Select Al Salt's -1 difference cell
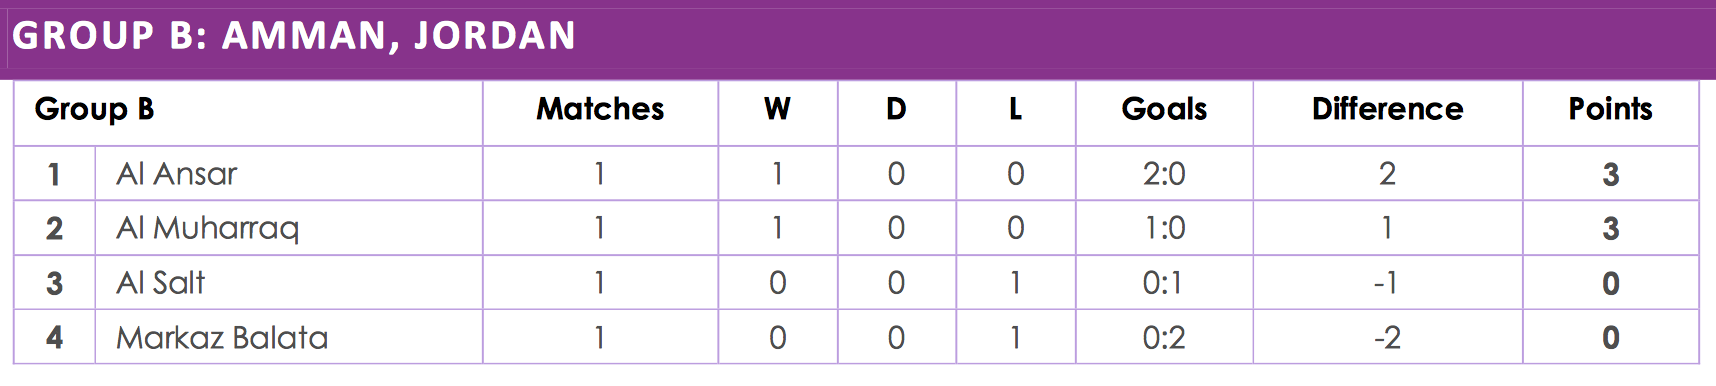This screenshot has height=386, width=1716. click(x=1385, y=283)
